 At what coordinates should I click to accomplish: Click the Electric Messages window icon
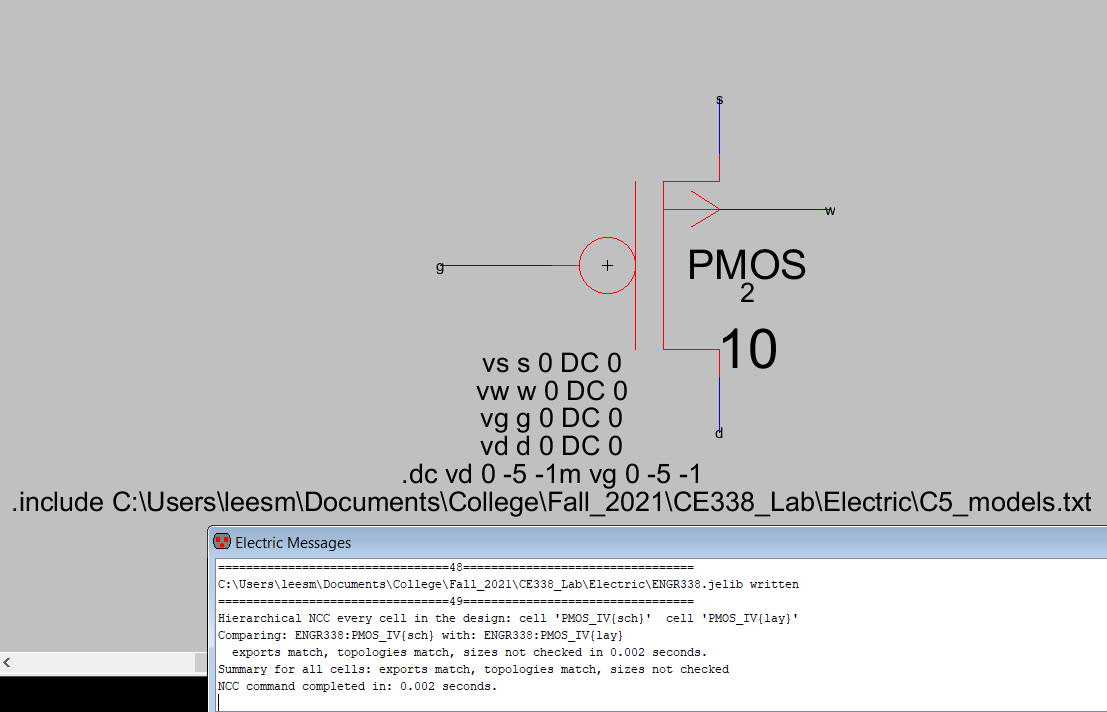[222, 542]
